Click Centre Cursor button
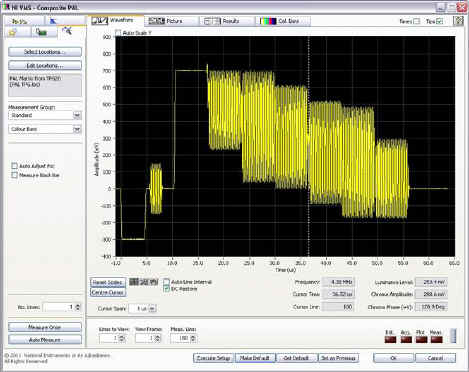Screen dimensions: 469x372 (108, 292)
